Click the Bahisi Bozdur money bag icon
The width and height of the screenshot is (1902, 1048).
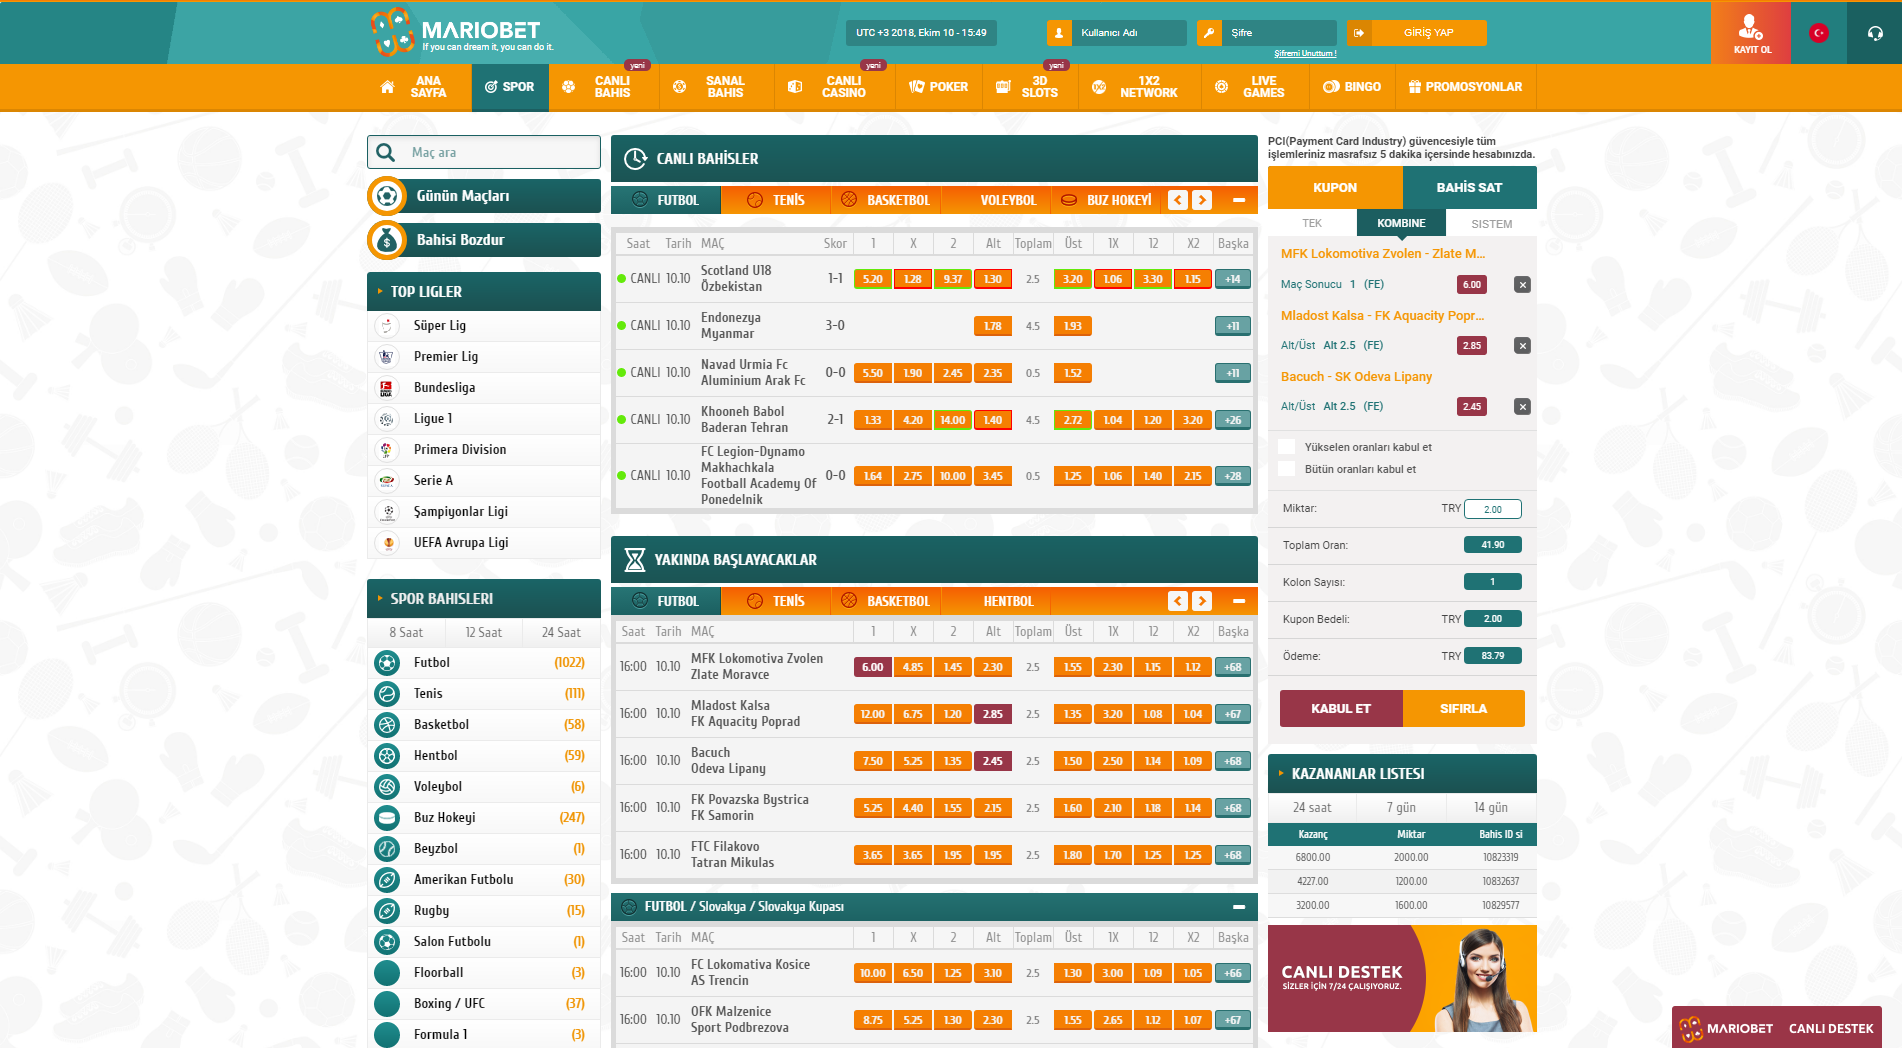(387, 240)
